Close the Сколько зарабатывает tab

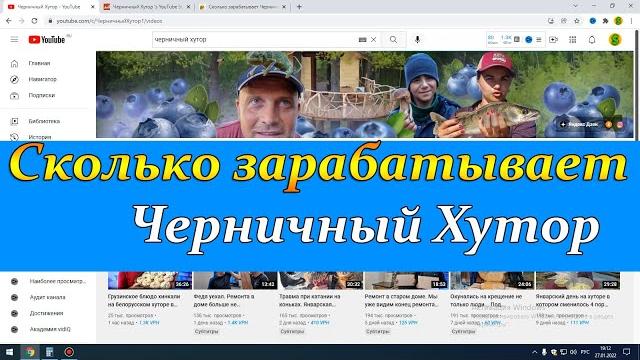284,7
